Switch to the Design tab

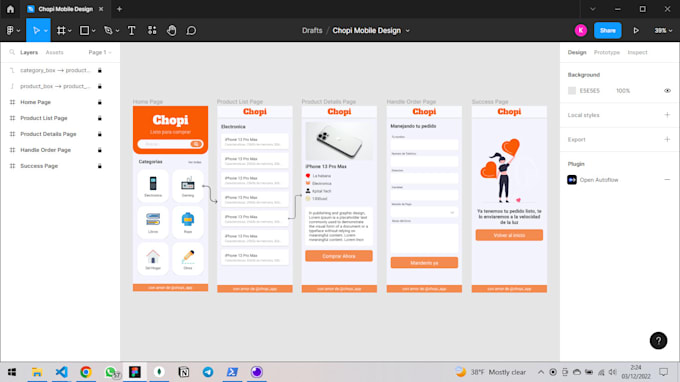coord(577,52)
